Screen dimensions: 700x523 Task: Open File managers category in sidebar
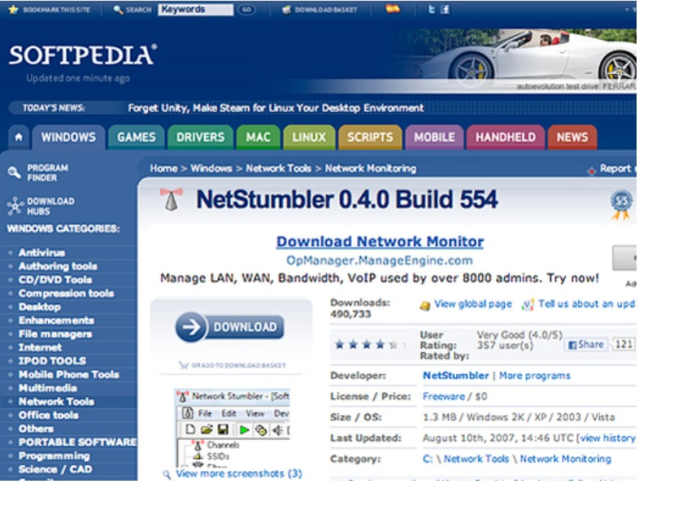coord(55,334)
